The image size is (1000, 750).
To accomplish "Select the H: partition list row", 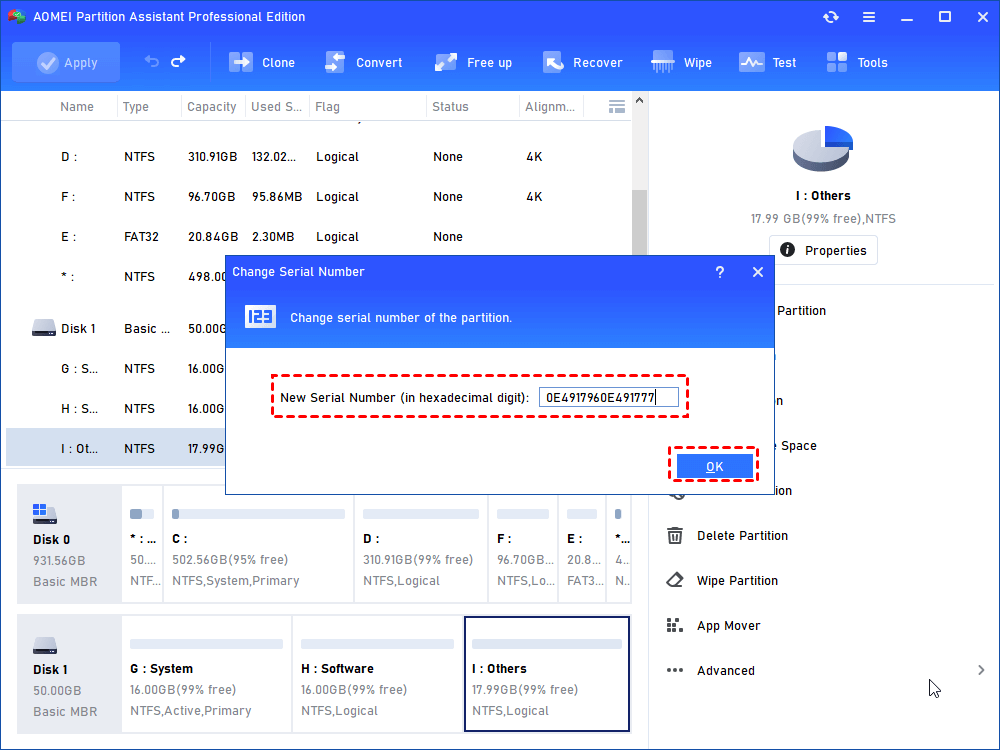I will (x=115, y=409).
